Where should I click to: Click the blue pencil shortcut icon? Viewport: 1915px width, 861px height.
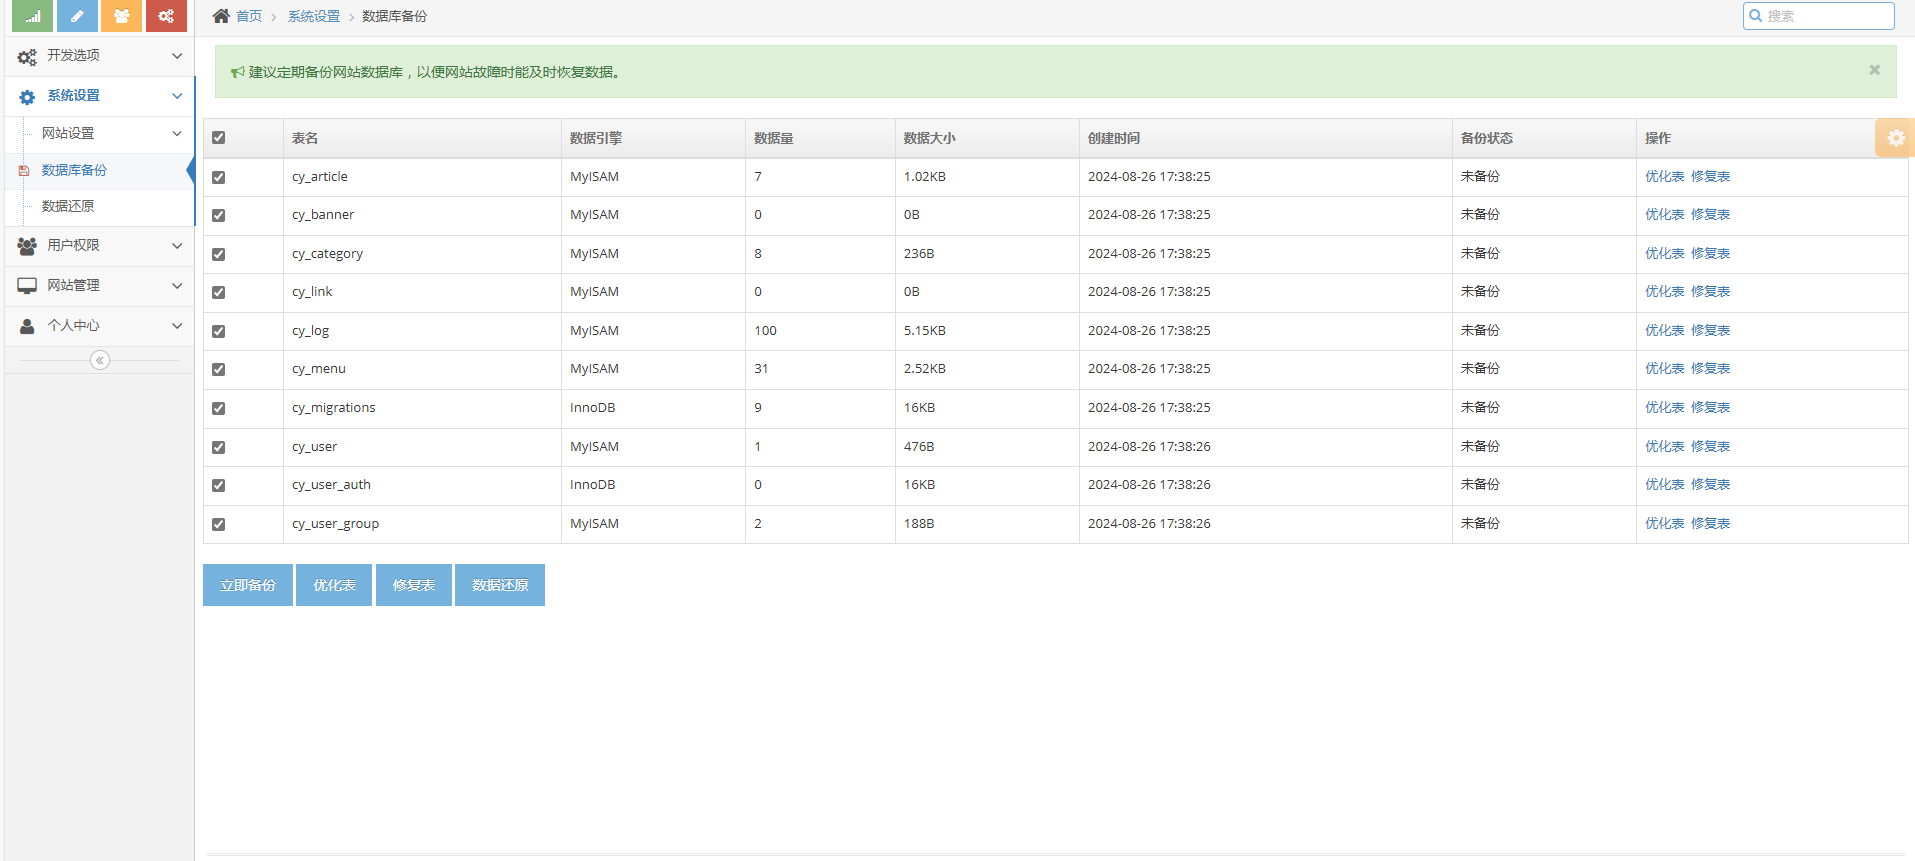(77, 16)
